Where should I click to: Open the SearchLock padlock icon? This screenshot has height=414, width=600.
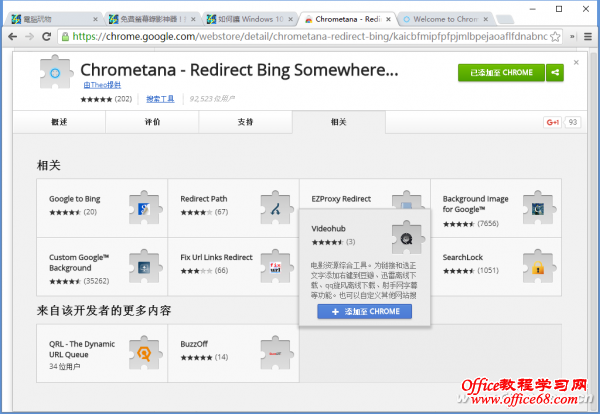(x=539, y=267)
